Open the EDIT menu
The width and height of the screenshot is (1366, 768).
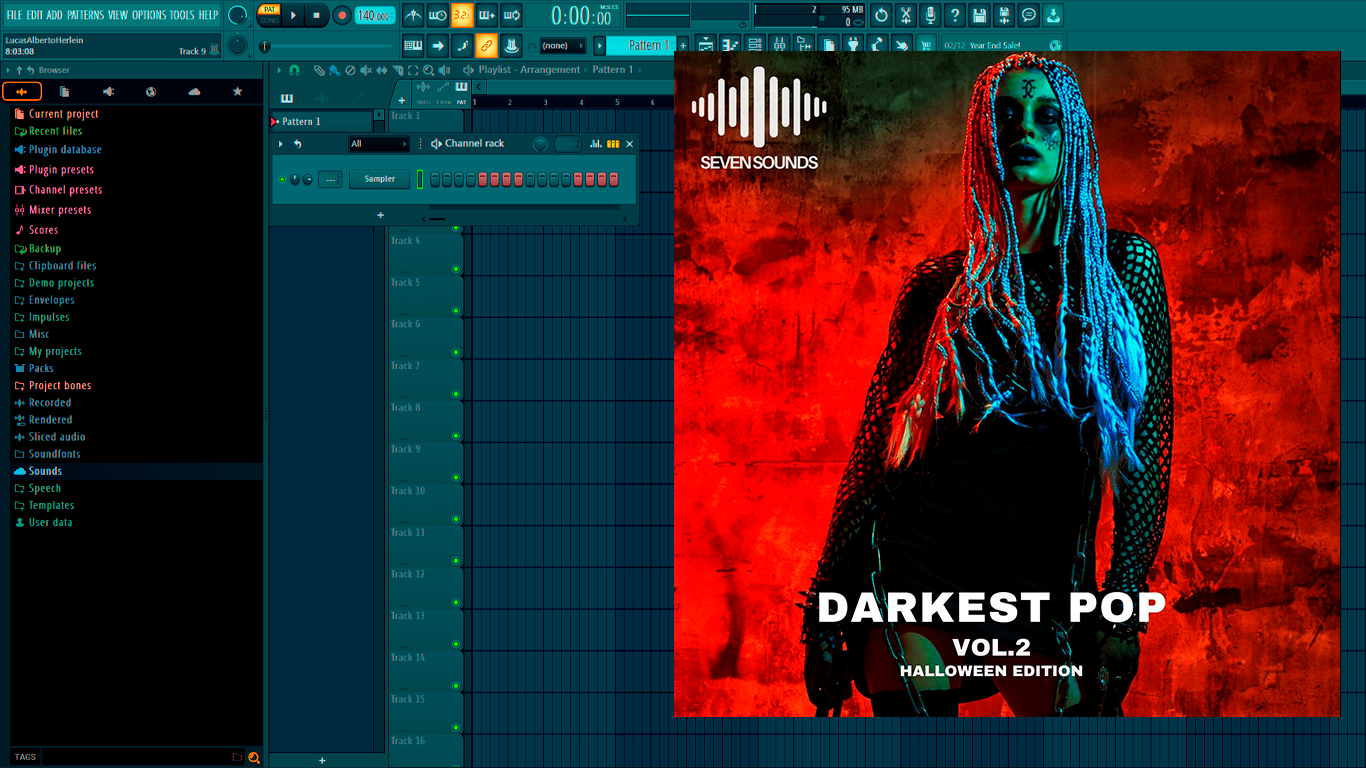tap(34, 15)
